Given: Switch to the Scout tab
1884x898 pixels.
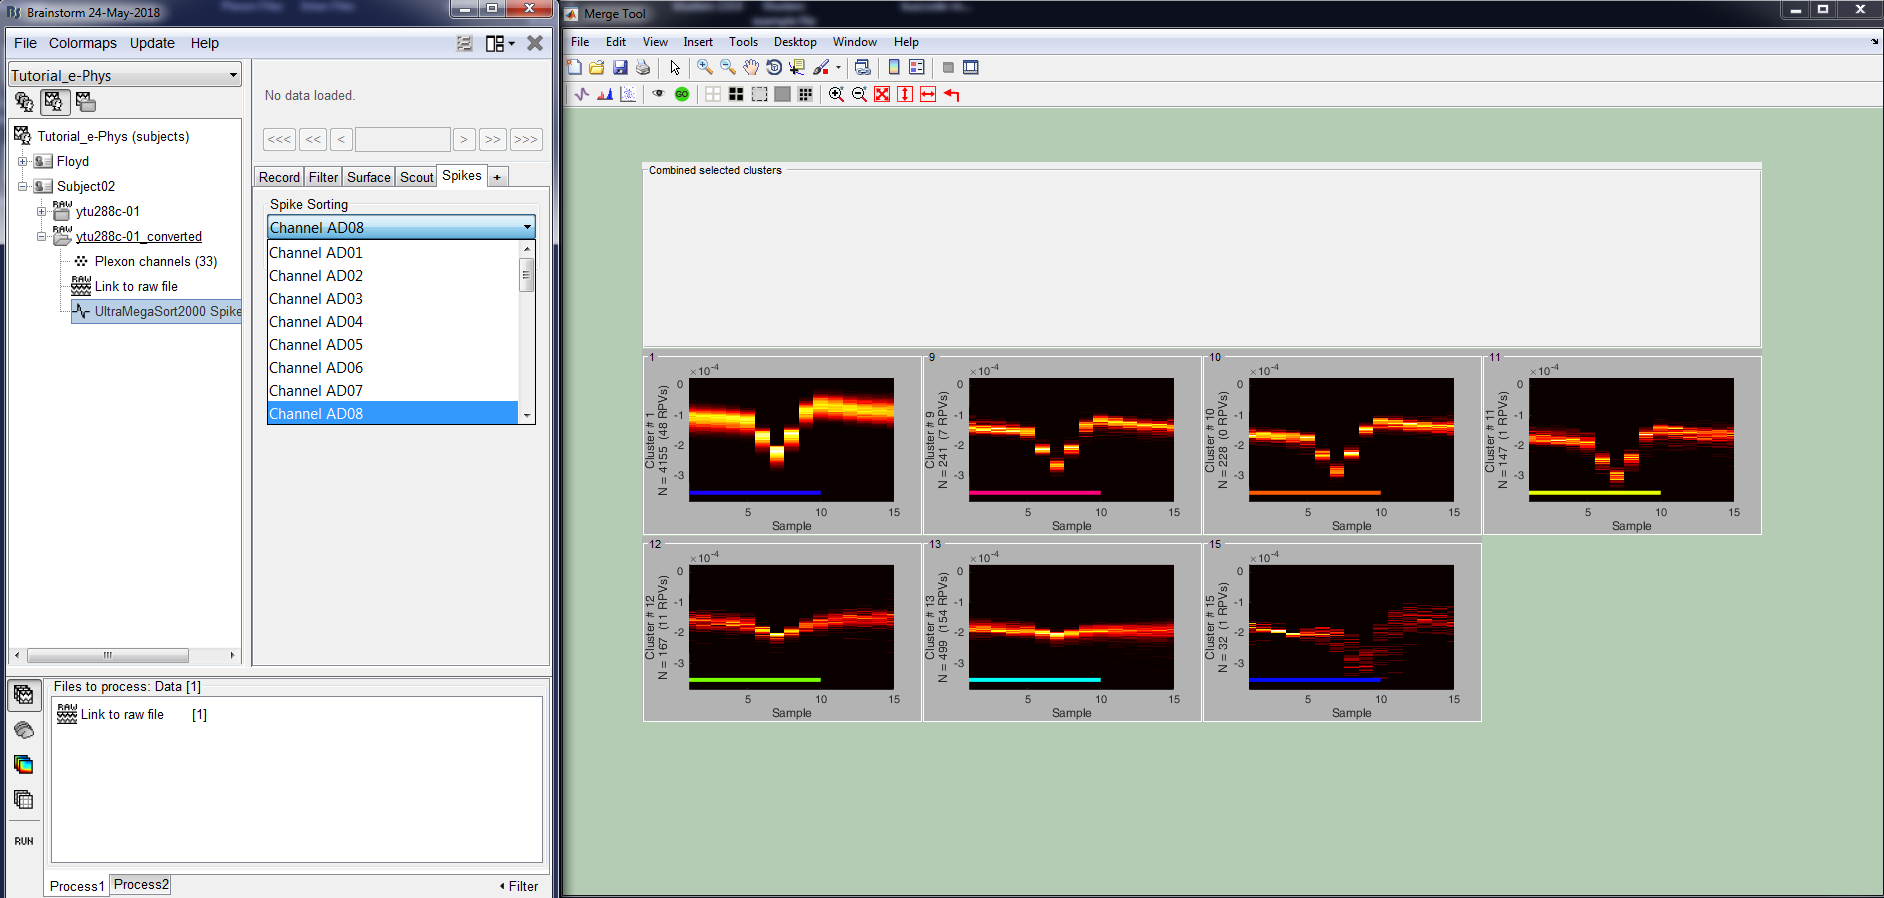Looking at the screenshot, I should [x=416, y=177].
